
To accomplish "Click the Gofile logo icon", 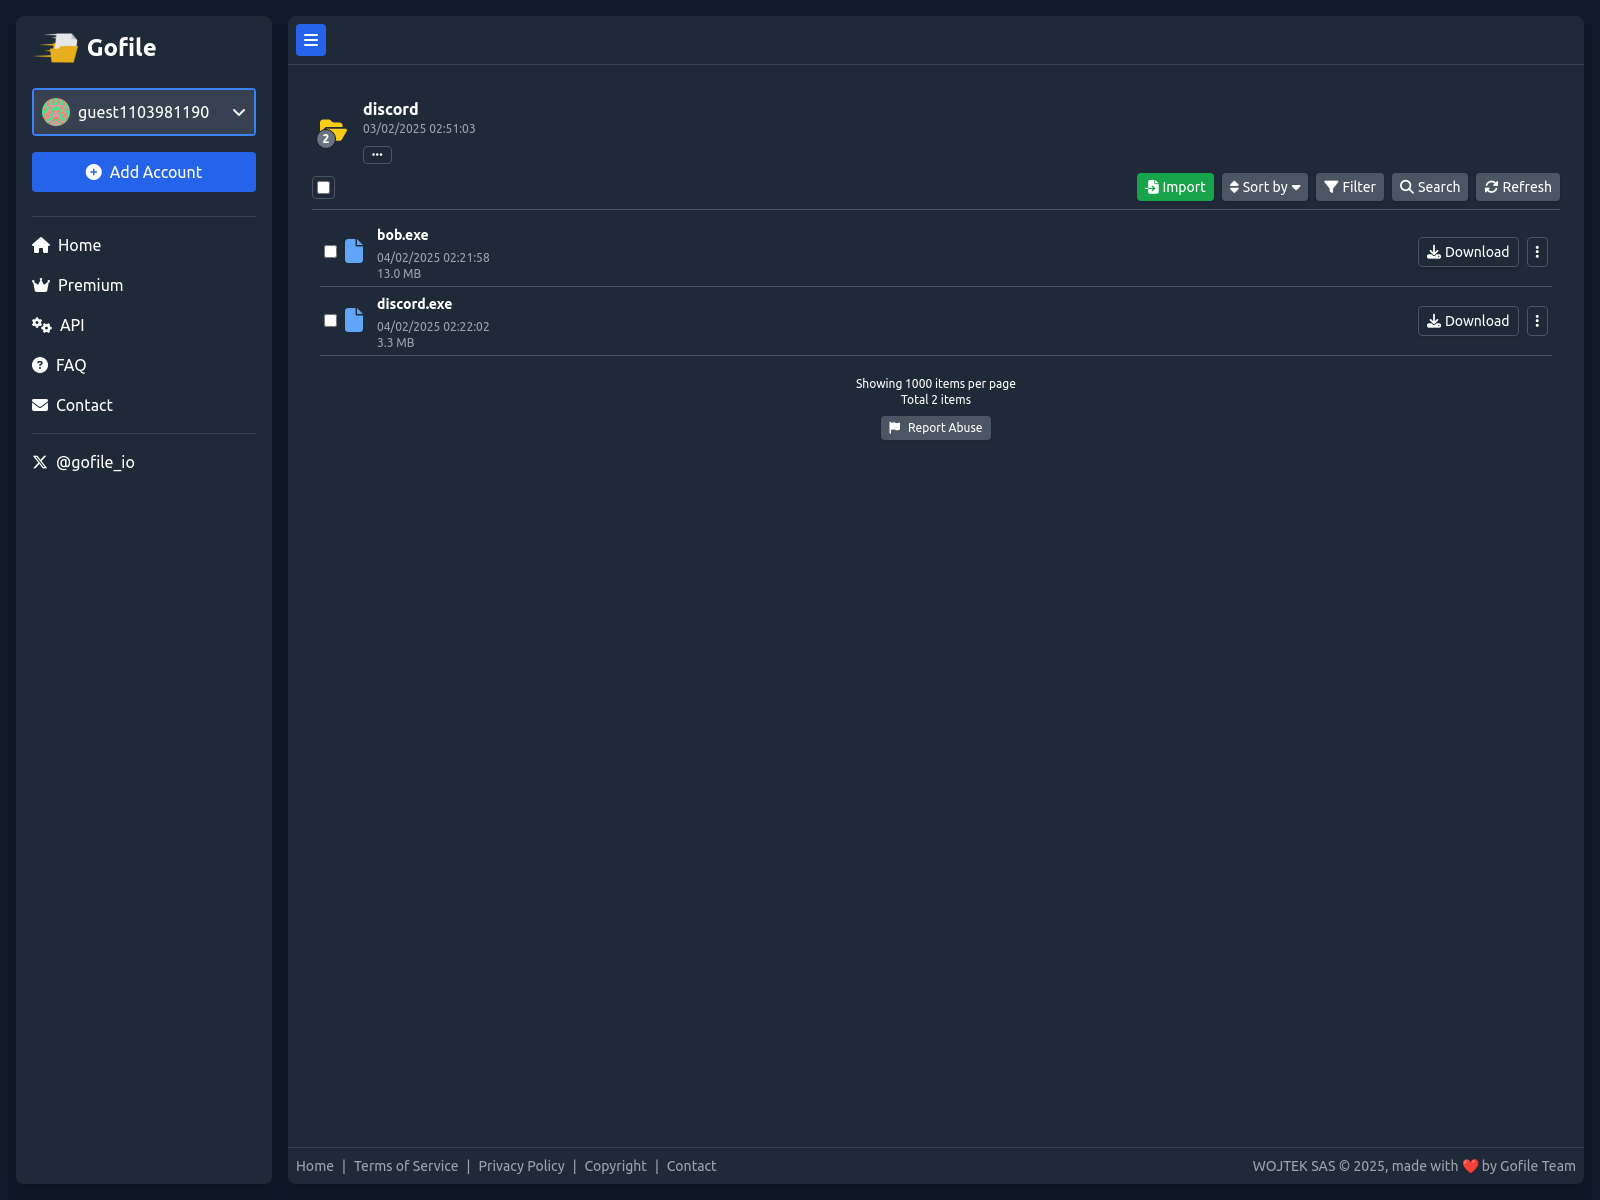I will click(x=57, y=47).
